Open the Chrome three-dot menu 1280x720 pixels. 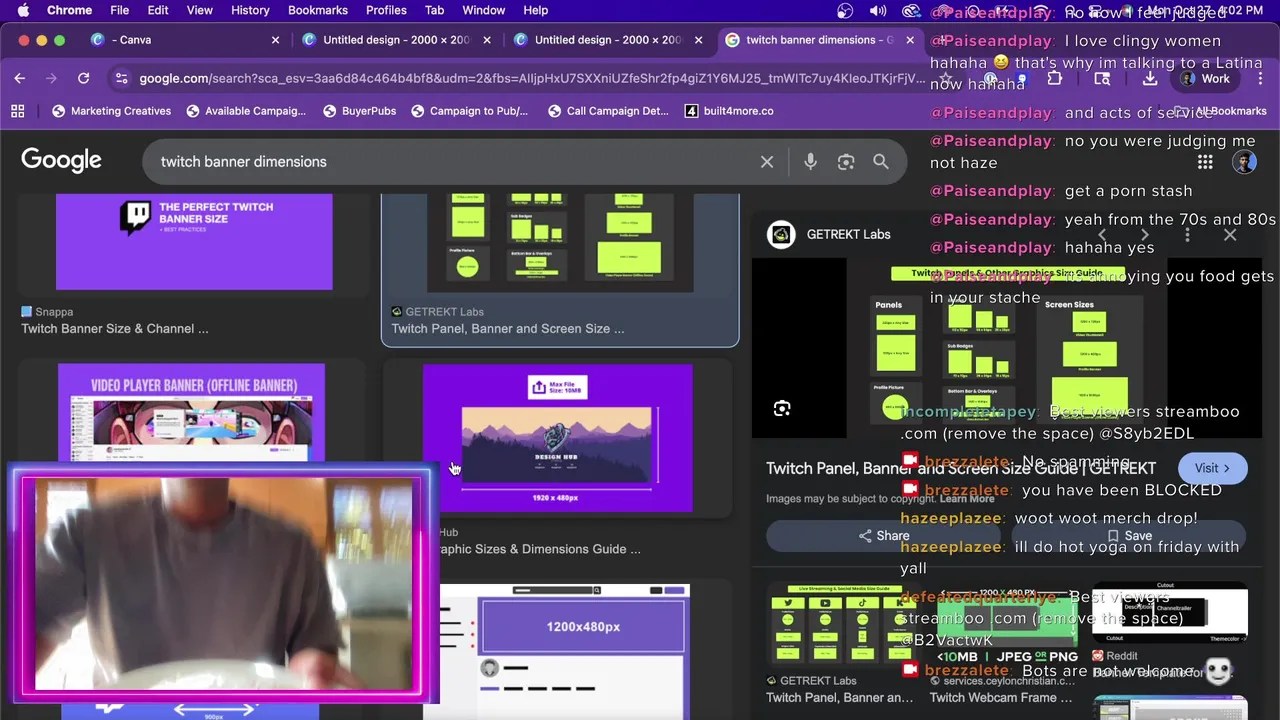(x=1258, y=78)
